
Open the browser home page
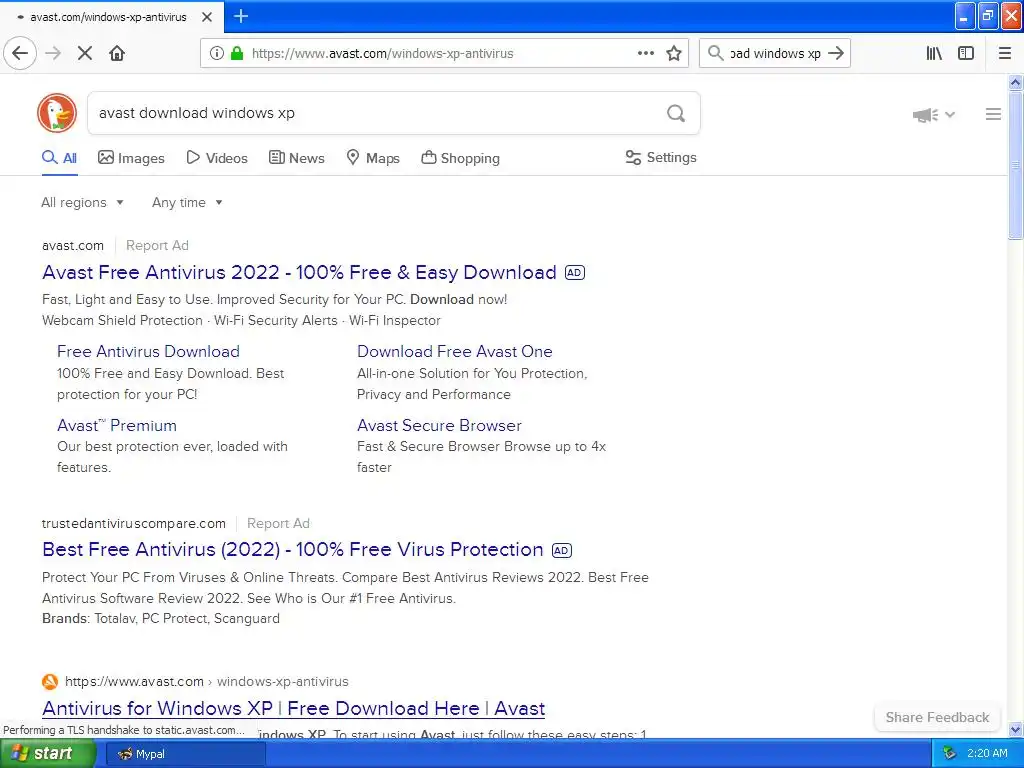click(117, 53)
